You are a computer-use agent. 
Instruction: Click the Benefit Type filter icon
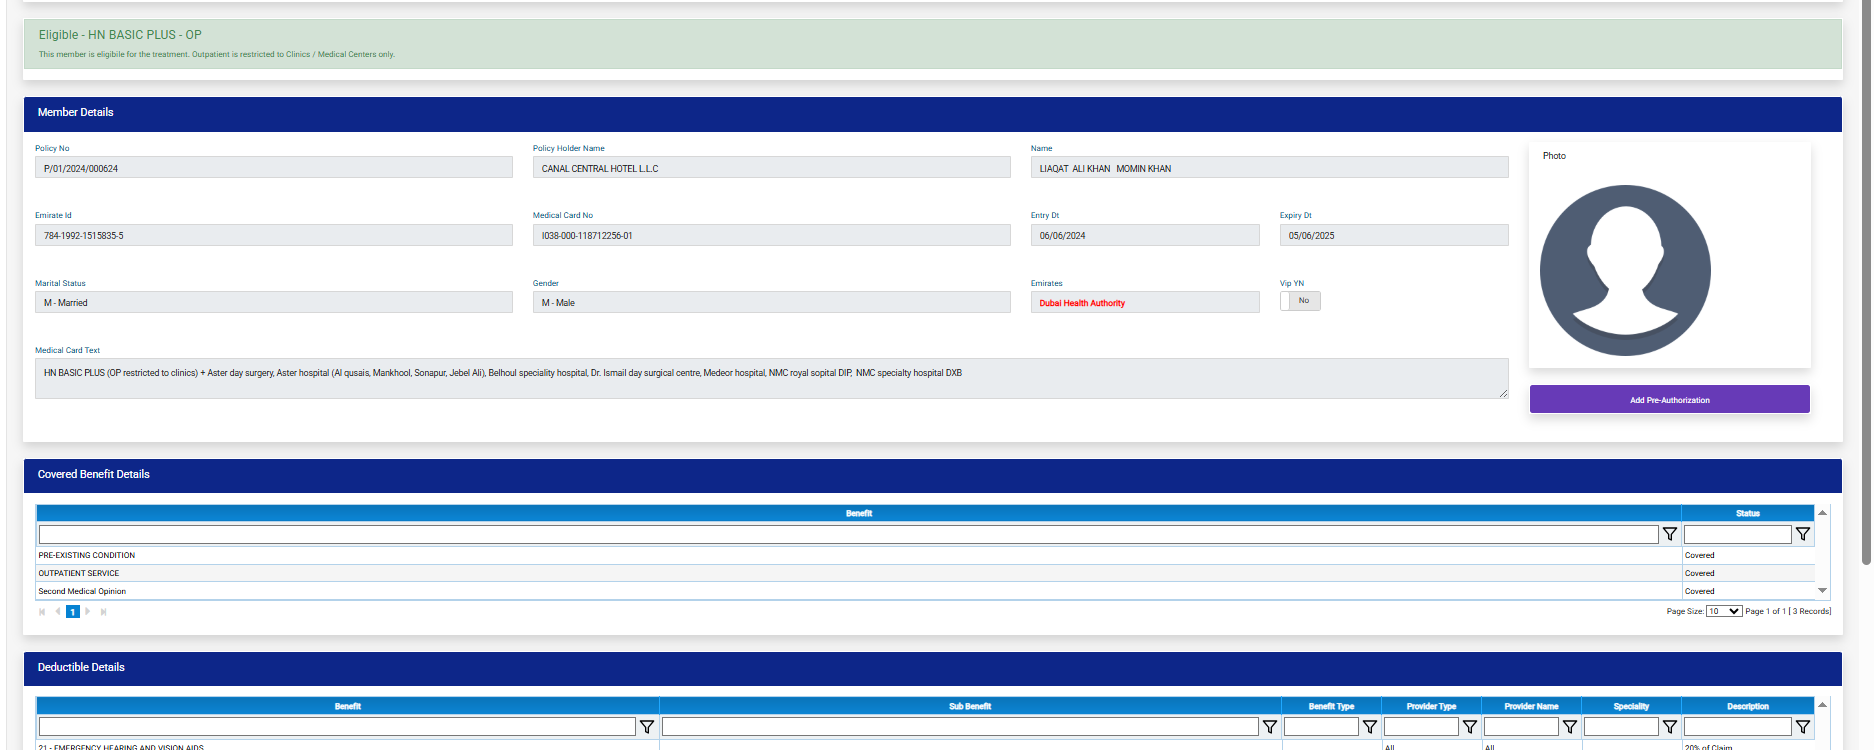(x=1369, y=727)
